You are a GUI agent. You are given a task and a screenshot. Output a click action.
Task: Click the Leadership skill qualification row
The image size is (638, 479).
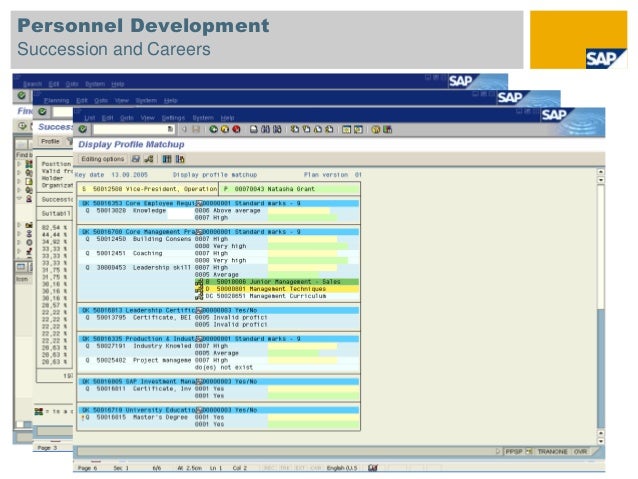(218, 267)
